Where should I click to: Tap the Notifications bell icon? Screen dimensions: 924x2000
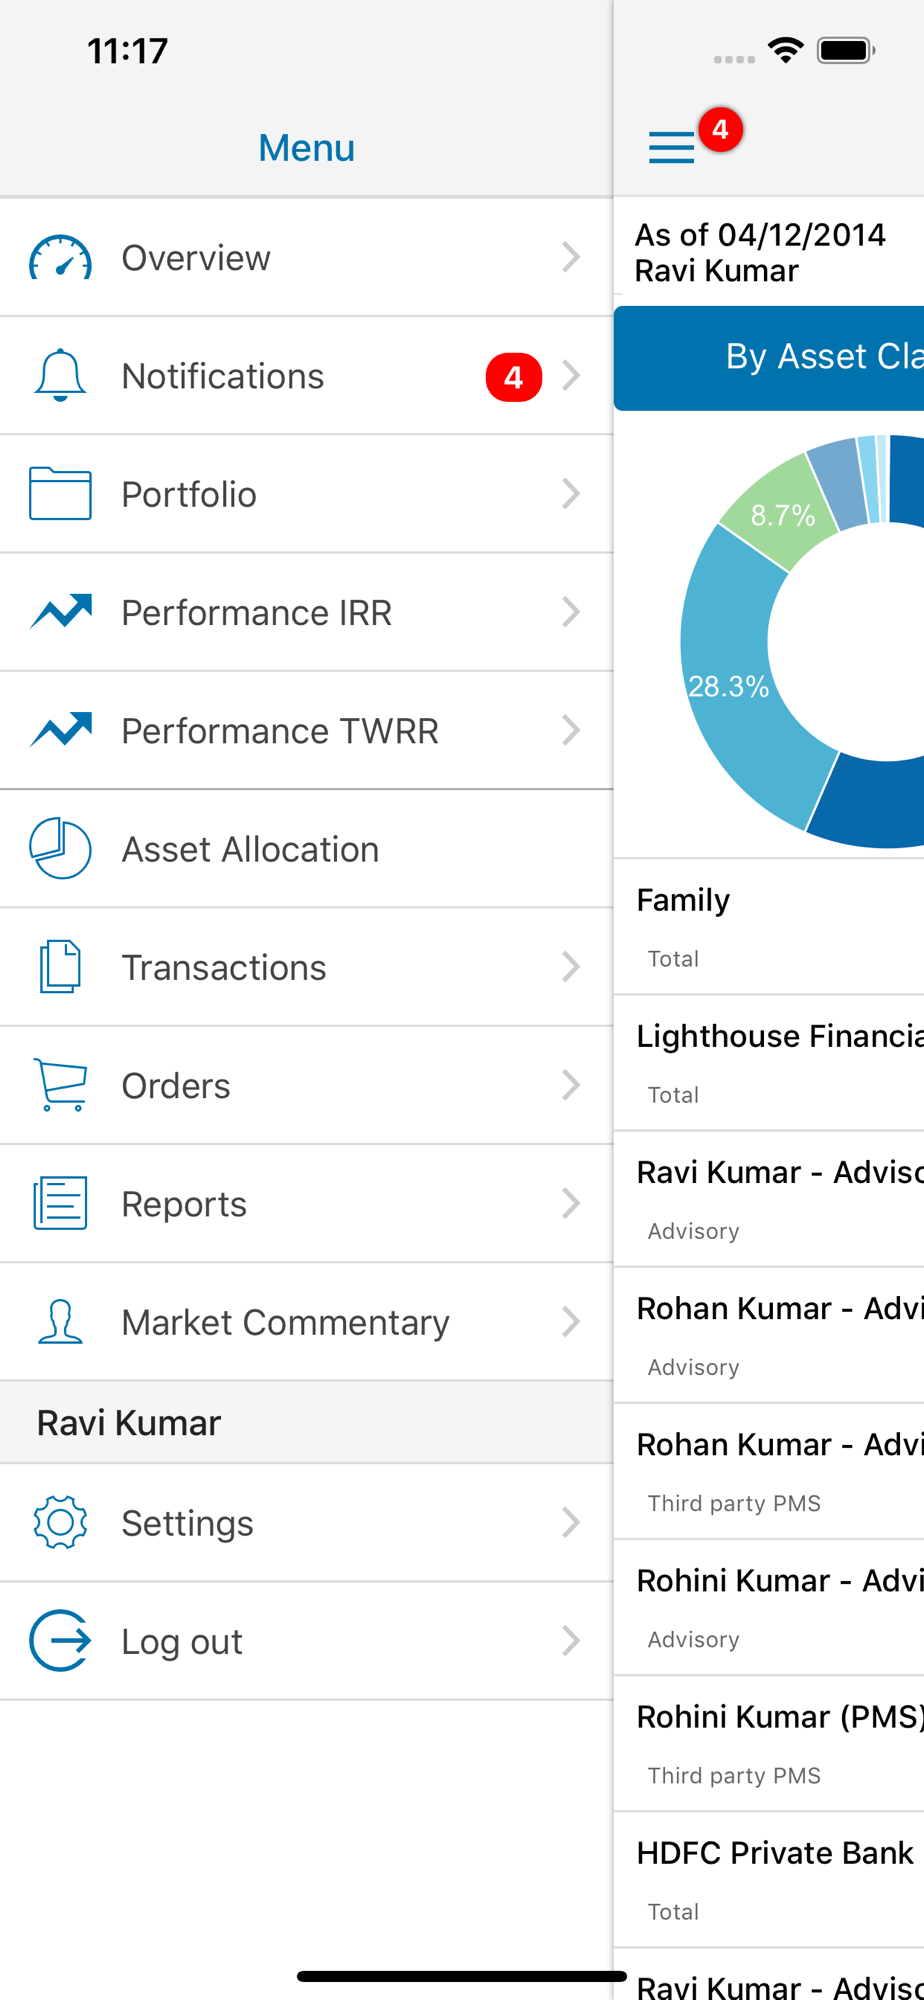pyautogui.click(x=60, y=376)
